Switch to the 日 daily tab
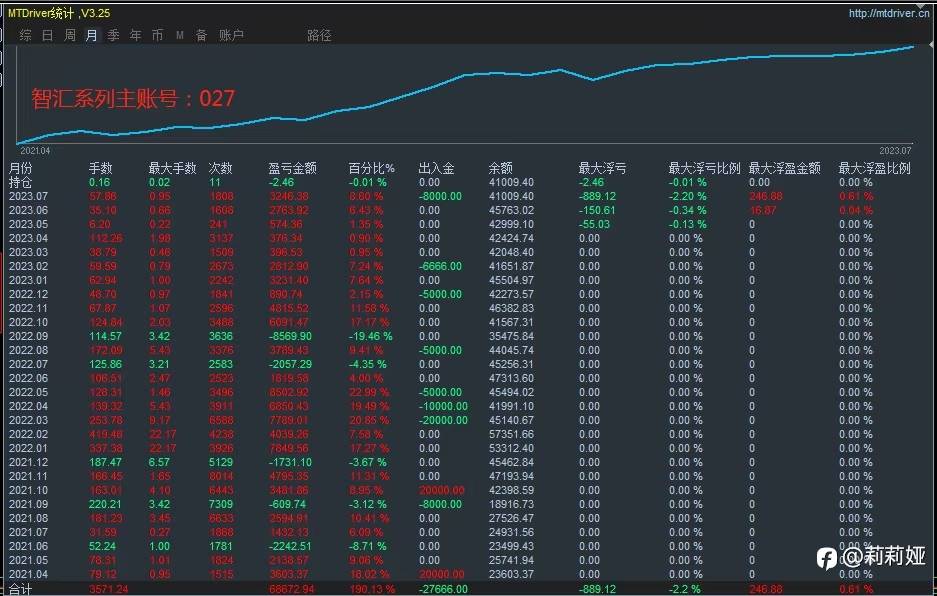The width and height of the screenshot is (937, 596). [47, 35]
